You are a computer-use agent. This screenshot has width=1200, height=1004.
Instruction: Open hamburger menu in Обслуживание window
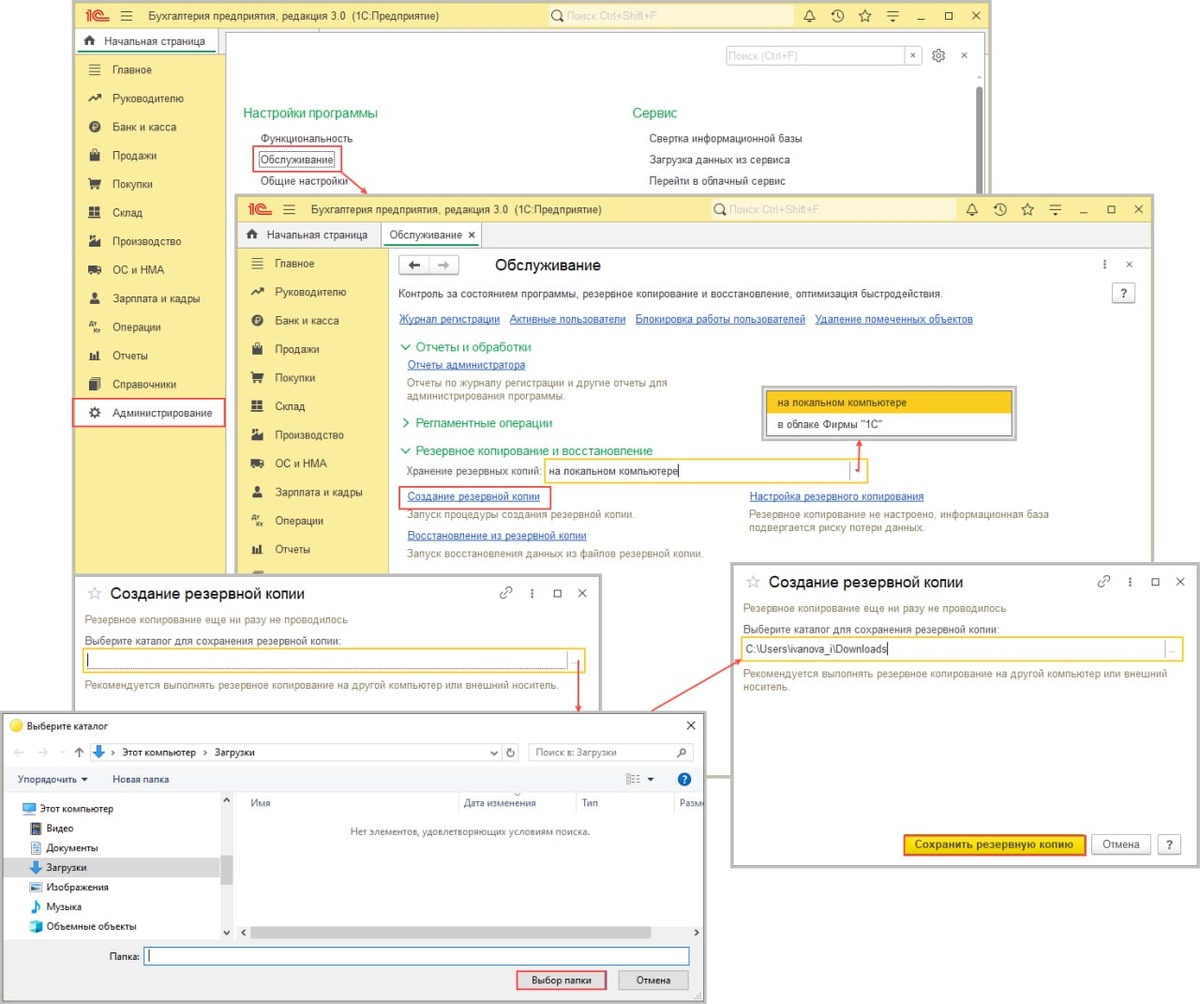pyautogui.click(x=290, y=210)
